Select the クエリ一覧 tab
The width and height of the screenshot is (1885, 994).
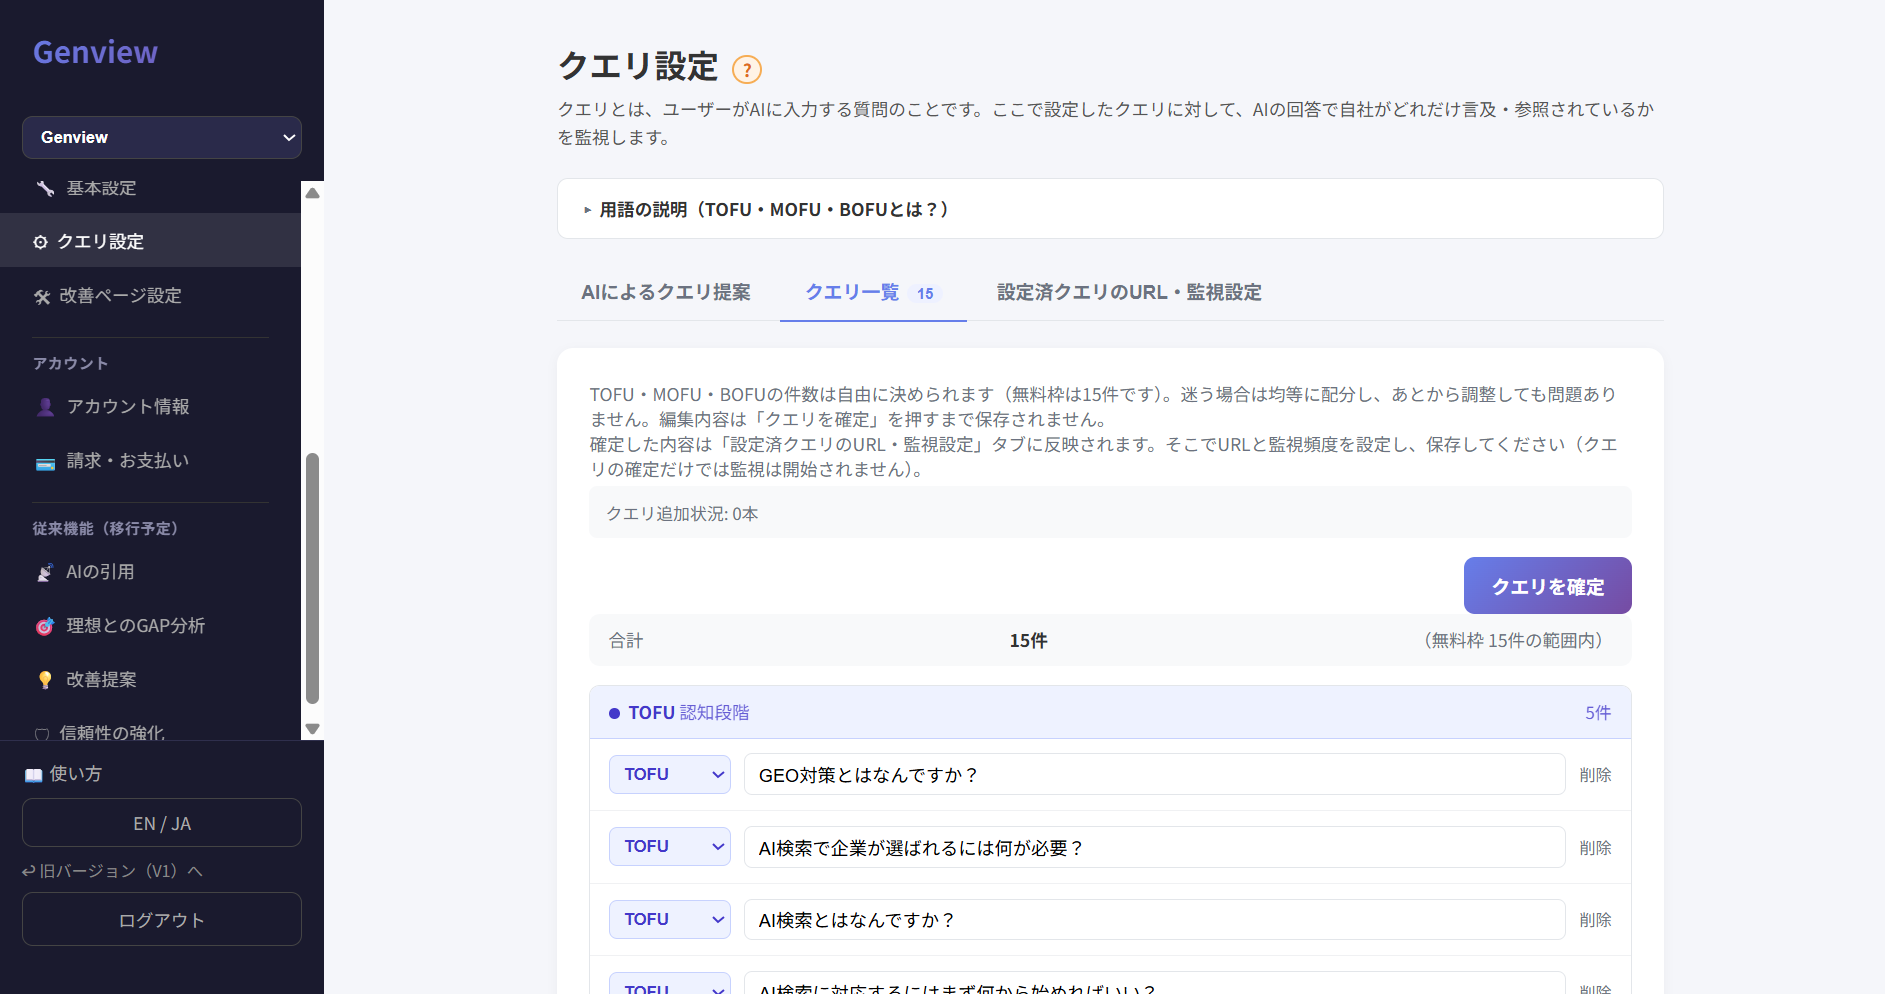(x=873, y=292)
